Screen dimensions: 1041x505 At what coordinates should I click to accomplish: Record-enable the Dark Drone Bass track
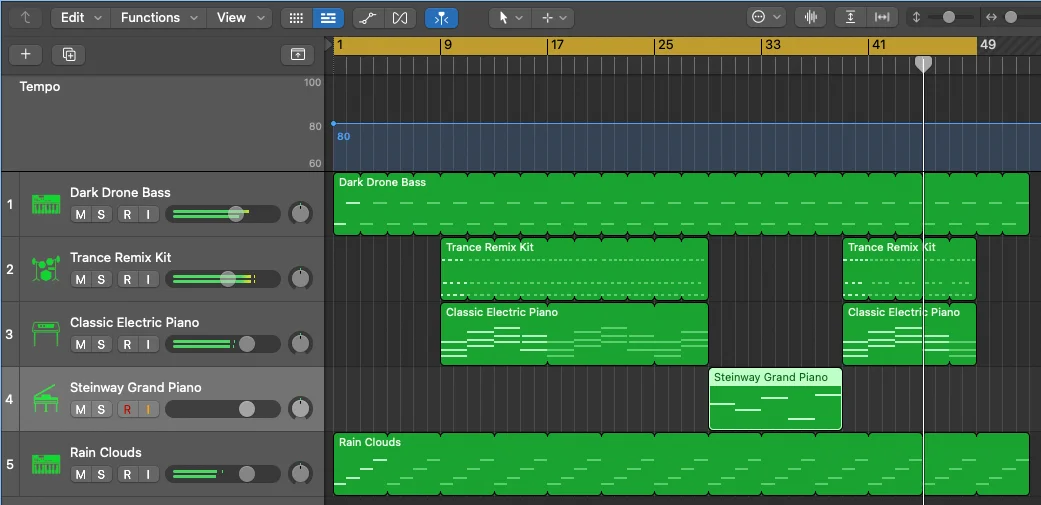(127, 214)
